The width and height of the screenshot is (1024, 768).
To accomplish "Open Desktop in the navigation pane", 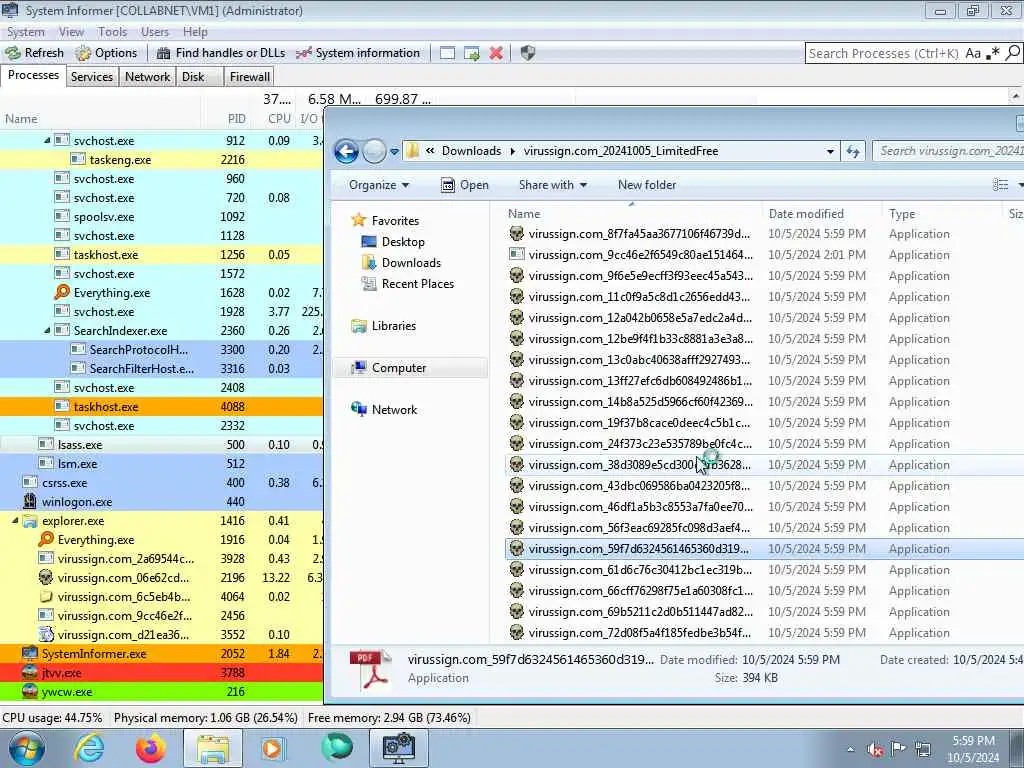I will point(402,242).
